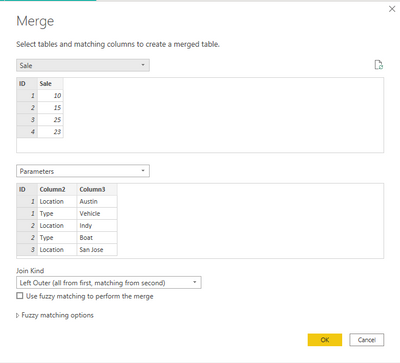Click Location cell in San Jose row
The image size is (400, 363).
pyautogui.click(x=57, y=249)
